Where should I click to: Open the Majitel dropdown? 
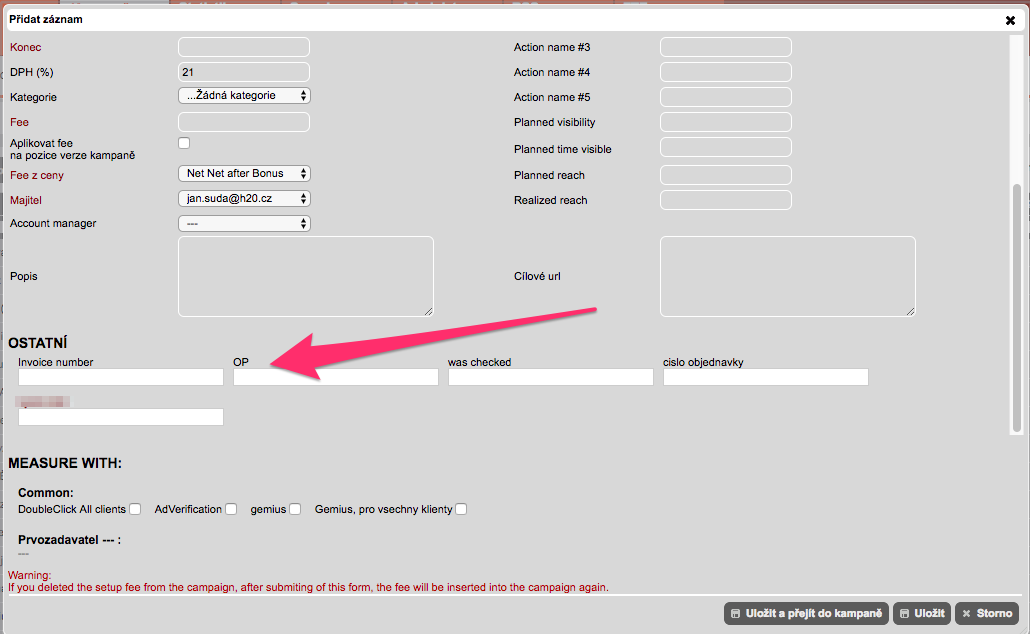[x=244, y=199]
